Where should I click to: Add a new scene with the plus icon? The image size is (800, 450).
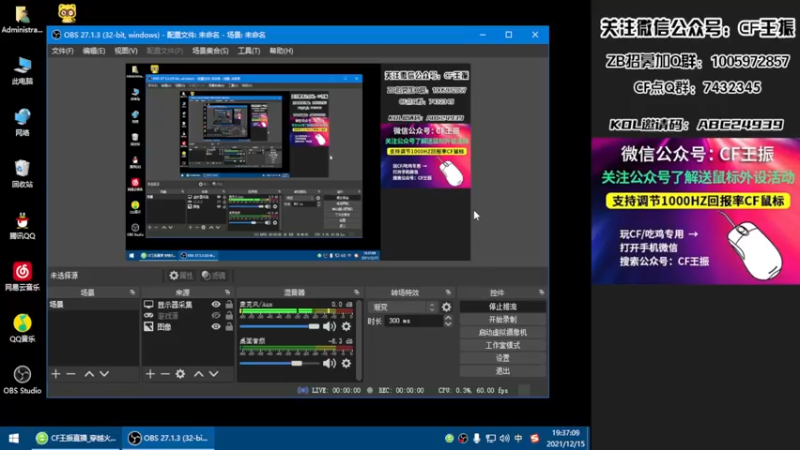[x=56, y=374]
